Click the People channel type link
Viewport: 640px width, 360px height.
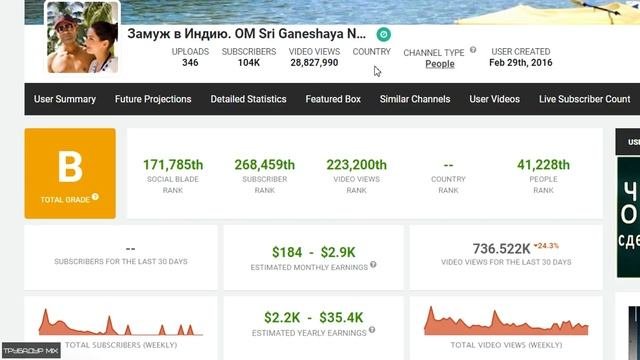(440, 64)
